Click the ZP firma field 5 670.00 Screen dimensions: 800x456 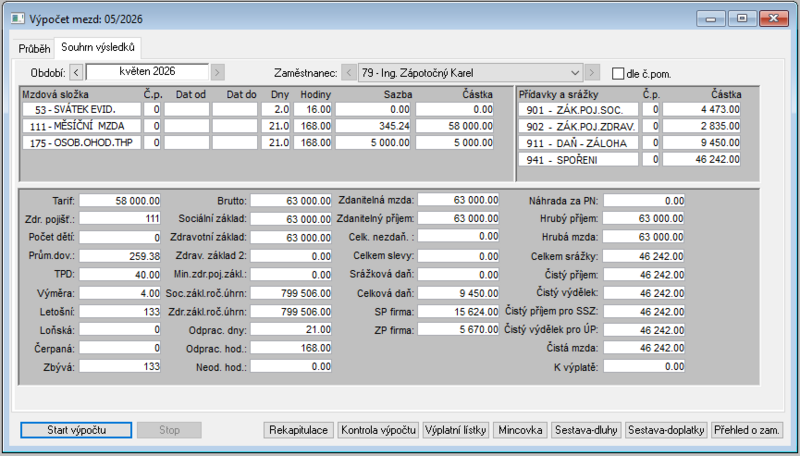click(458, 330)
